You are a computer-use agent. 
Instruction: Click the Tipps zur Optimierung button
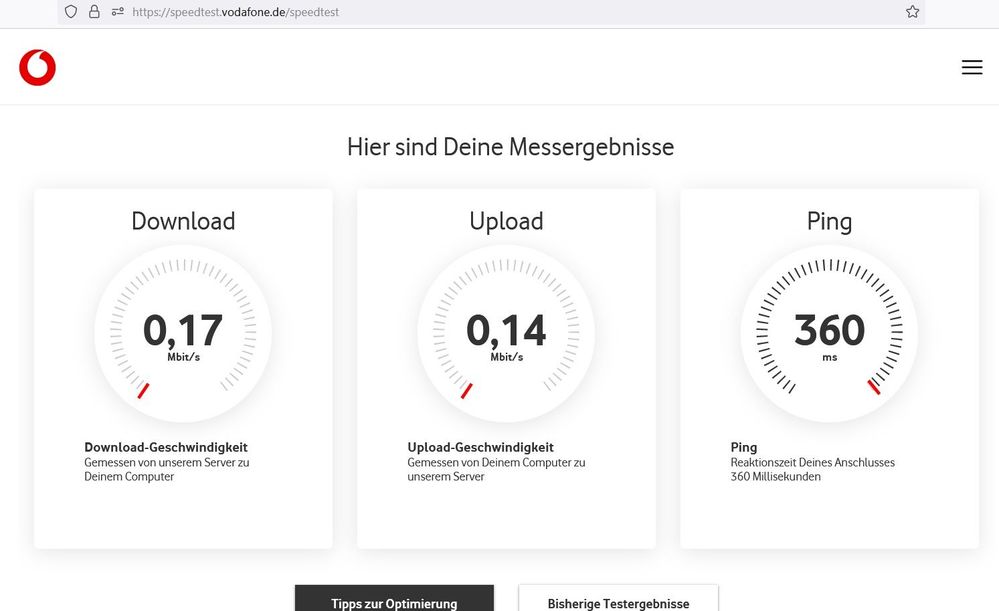[394, 598]
